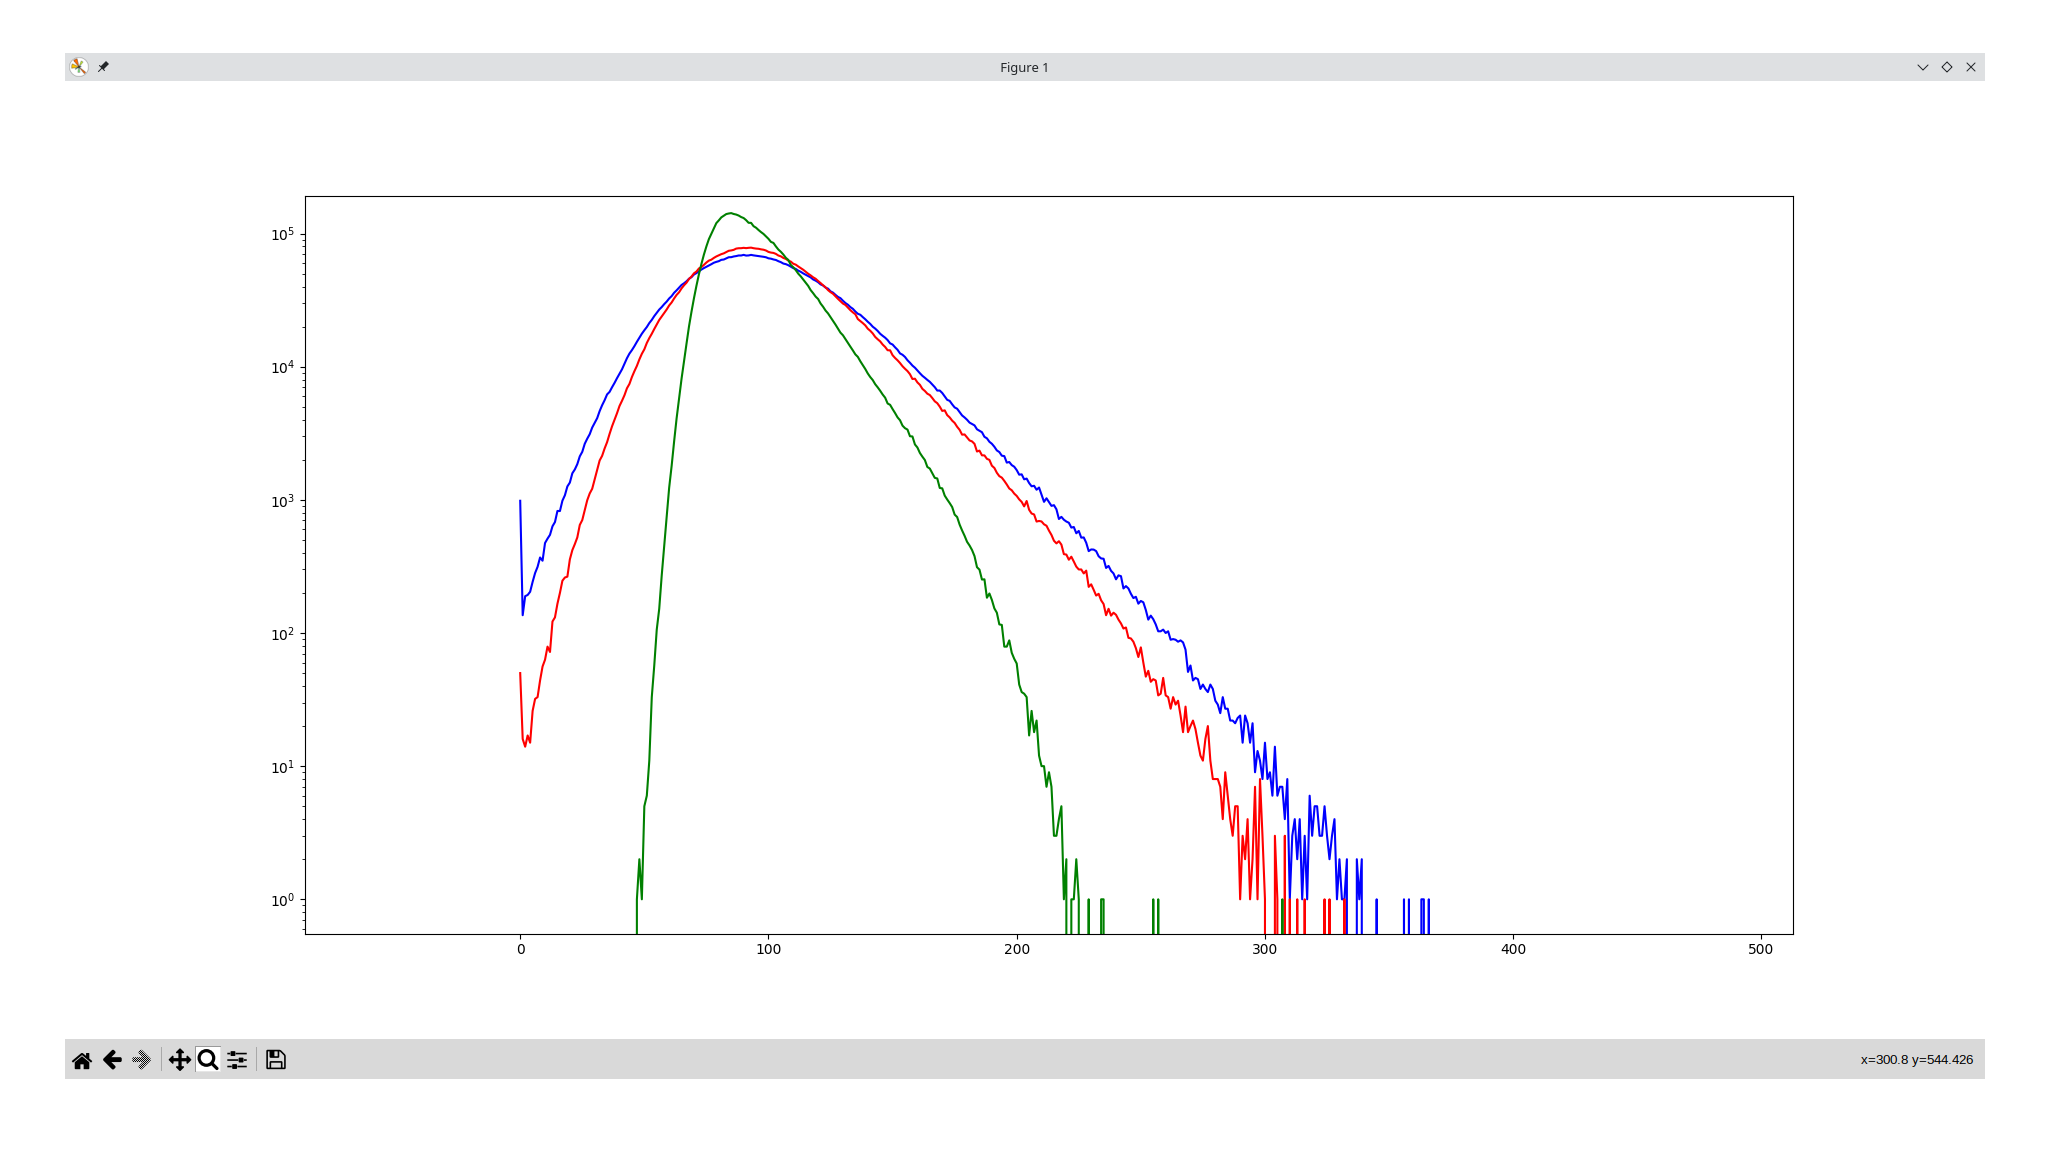
Task: Reset the plot to original Home view
Action: click(x=82, y=1060)
